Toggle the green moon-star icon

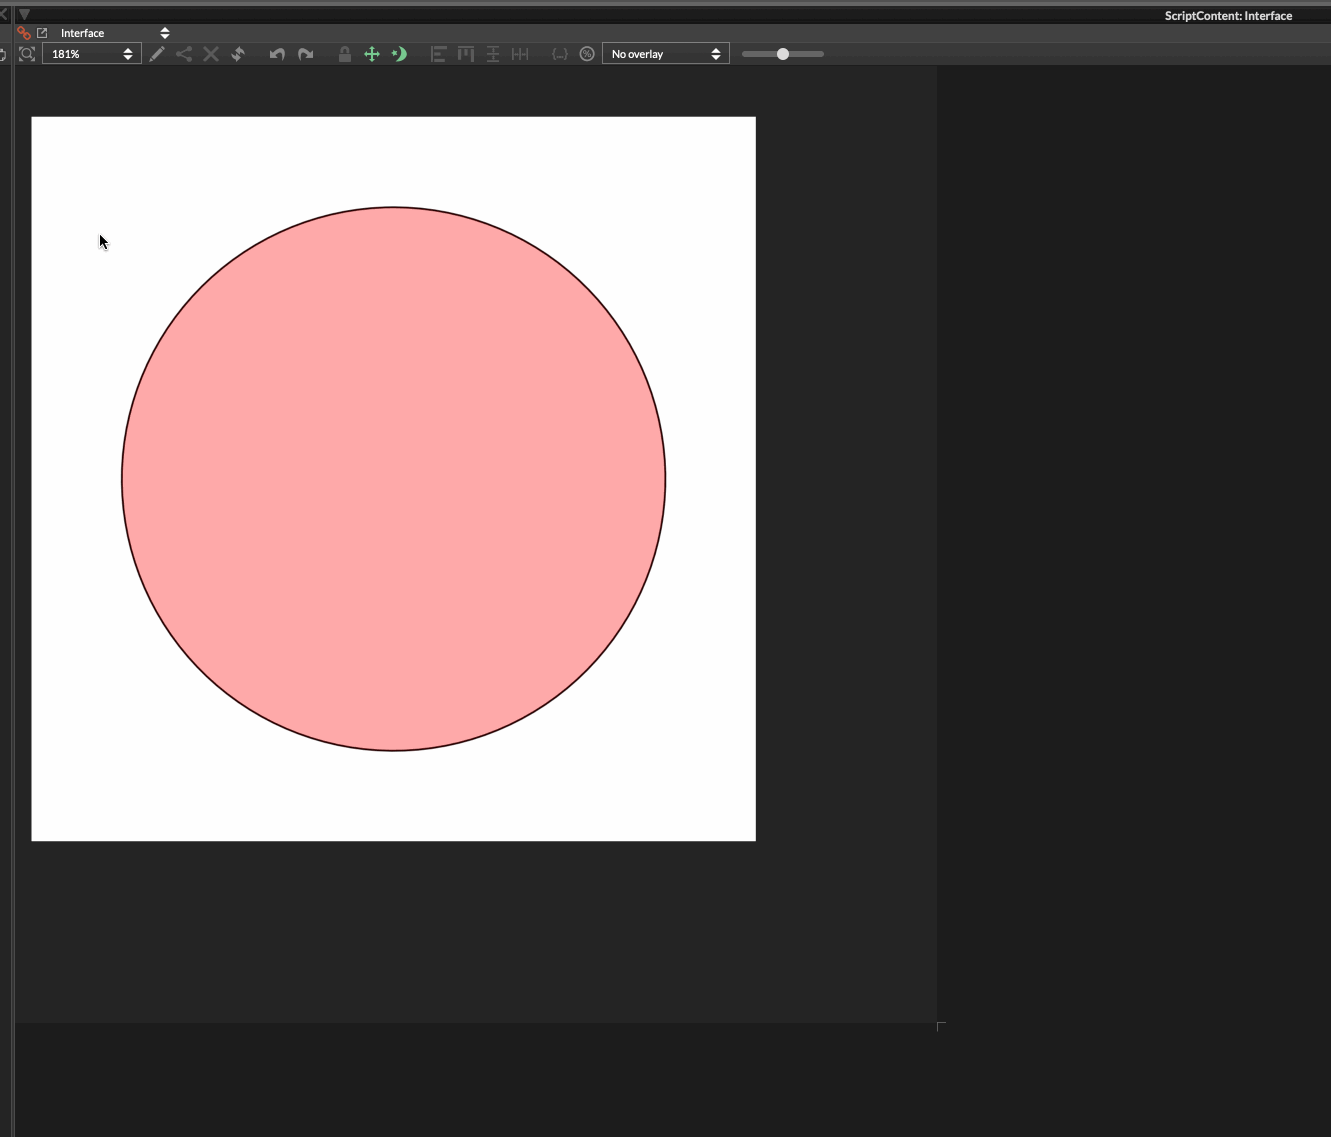pyautogui.click(x=400, y=54)
